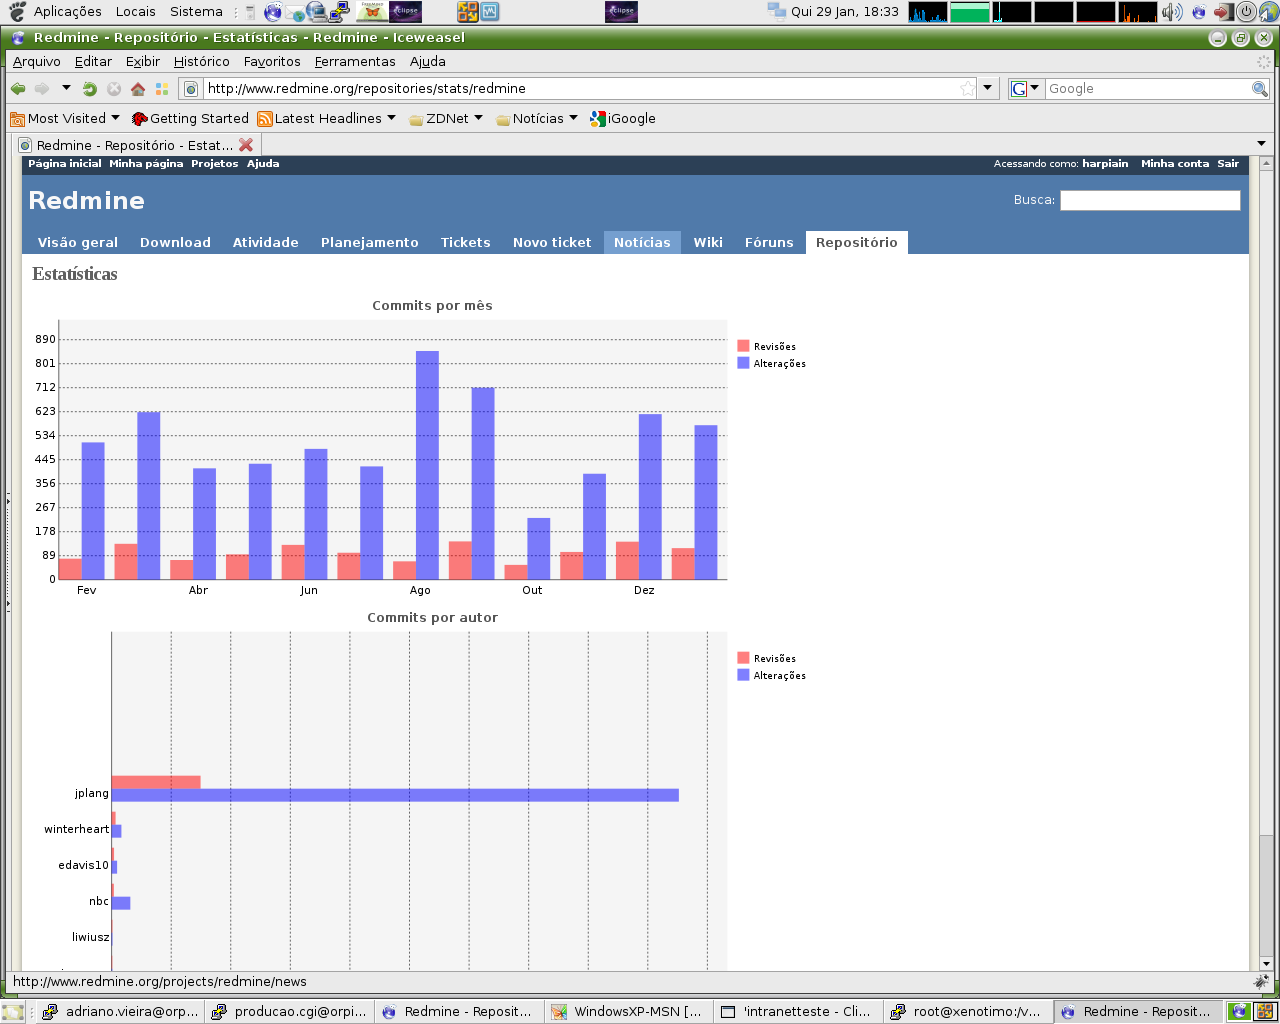
Task: Click the show desktop button in taskbar
Action: coord(12,1012)
